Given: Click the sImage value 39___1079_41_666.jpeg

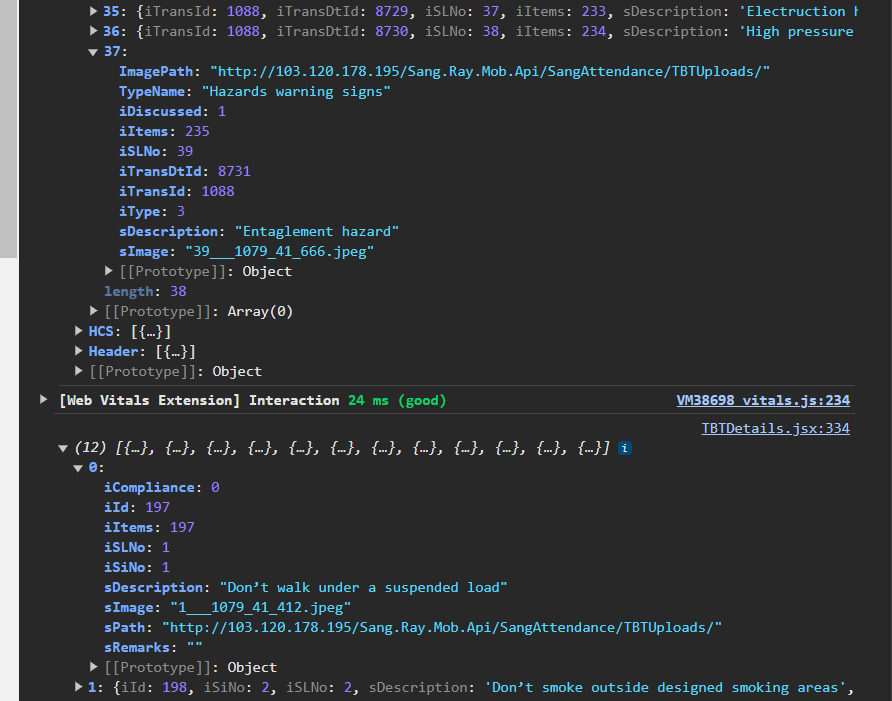Looking at the screenshot, I should tap(273, 251).
